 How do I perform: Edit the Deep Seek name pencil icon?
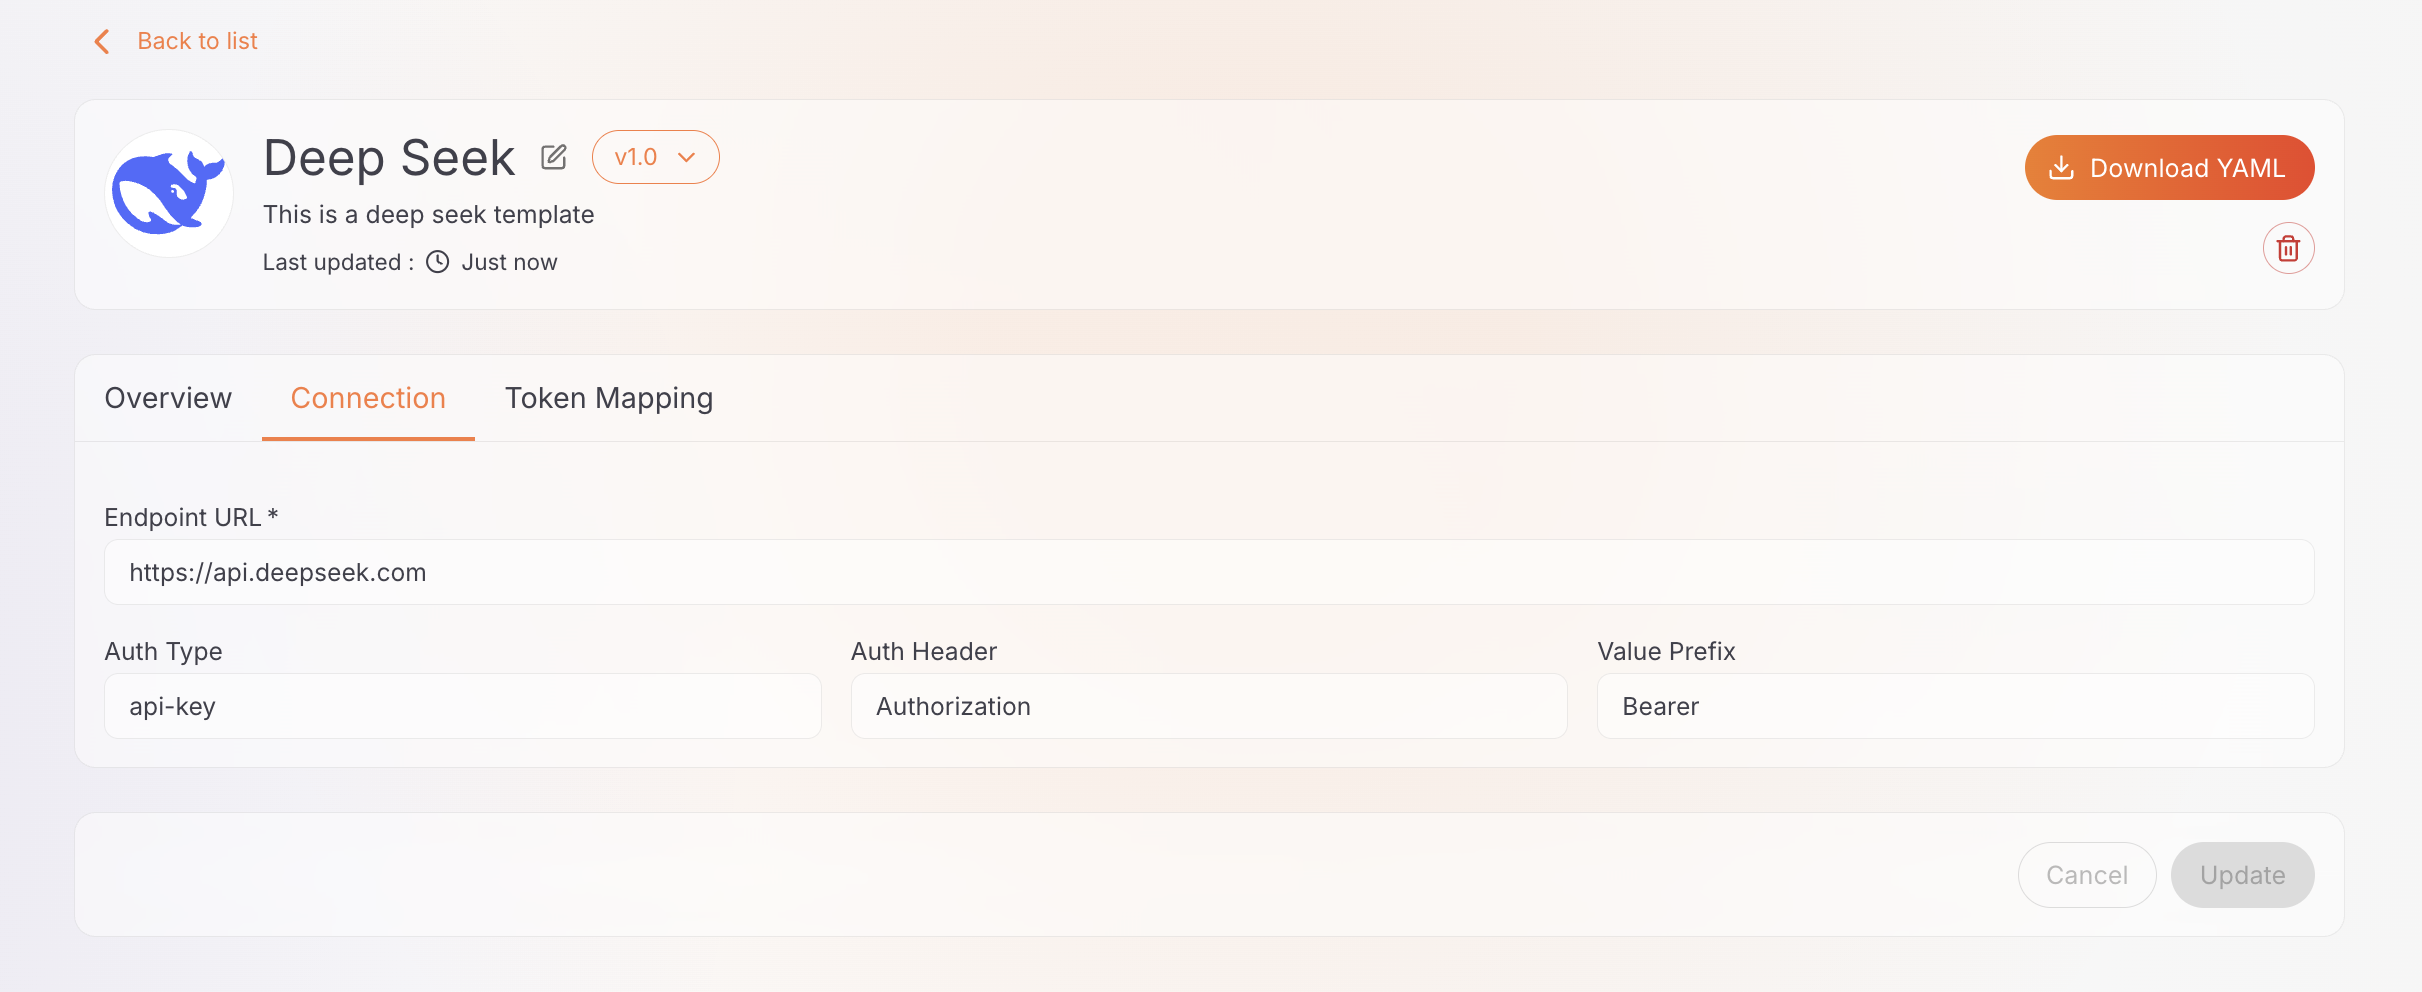point(554,157)
